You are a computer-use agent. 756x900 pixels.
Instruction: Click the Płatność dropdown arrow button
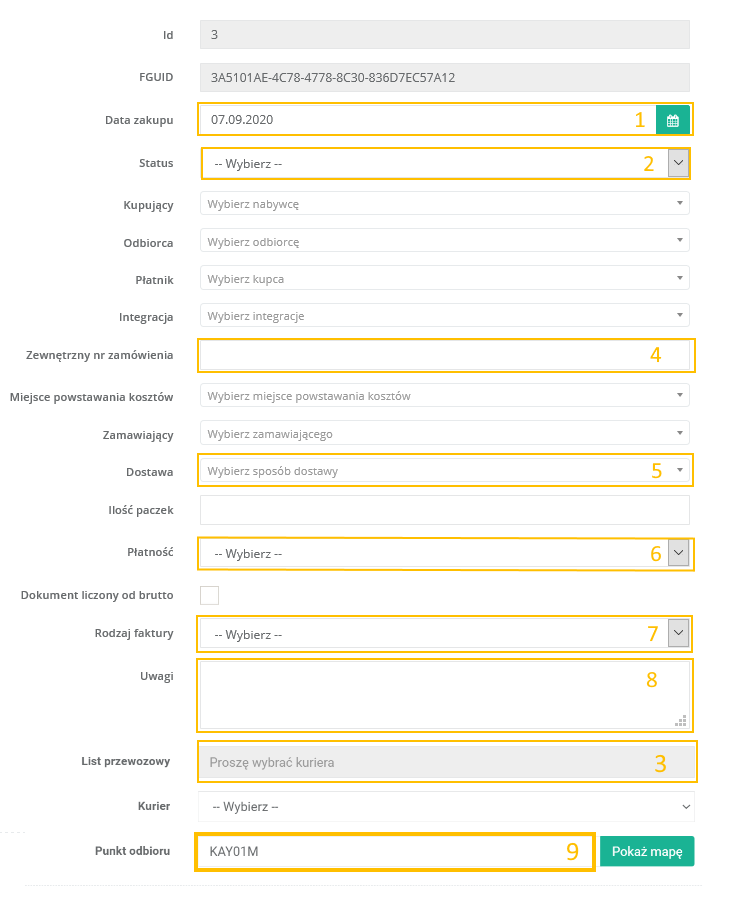pyautogui.click(x=678, y=553)
